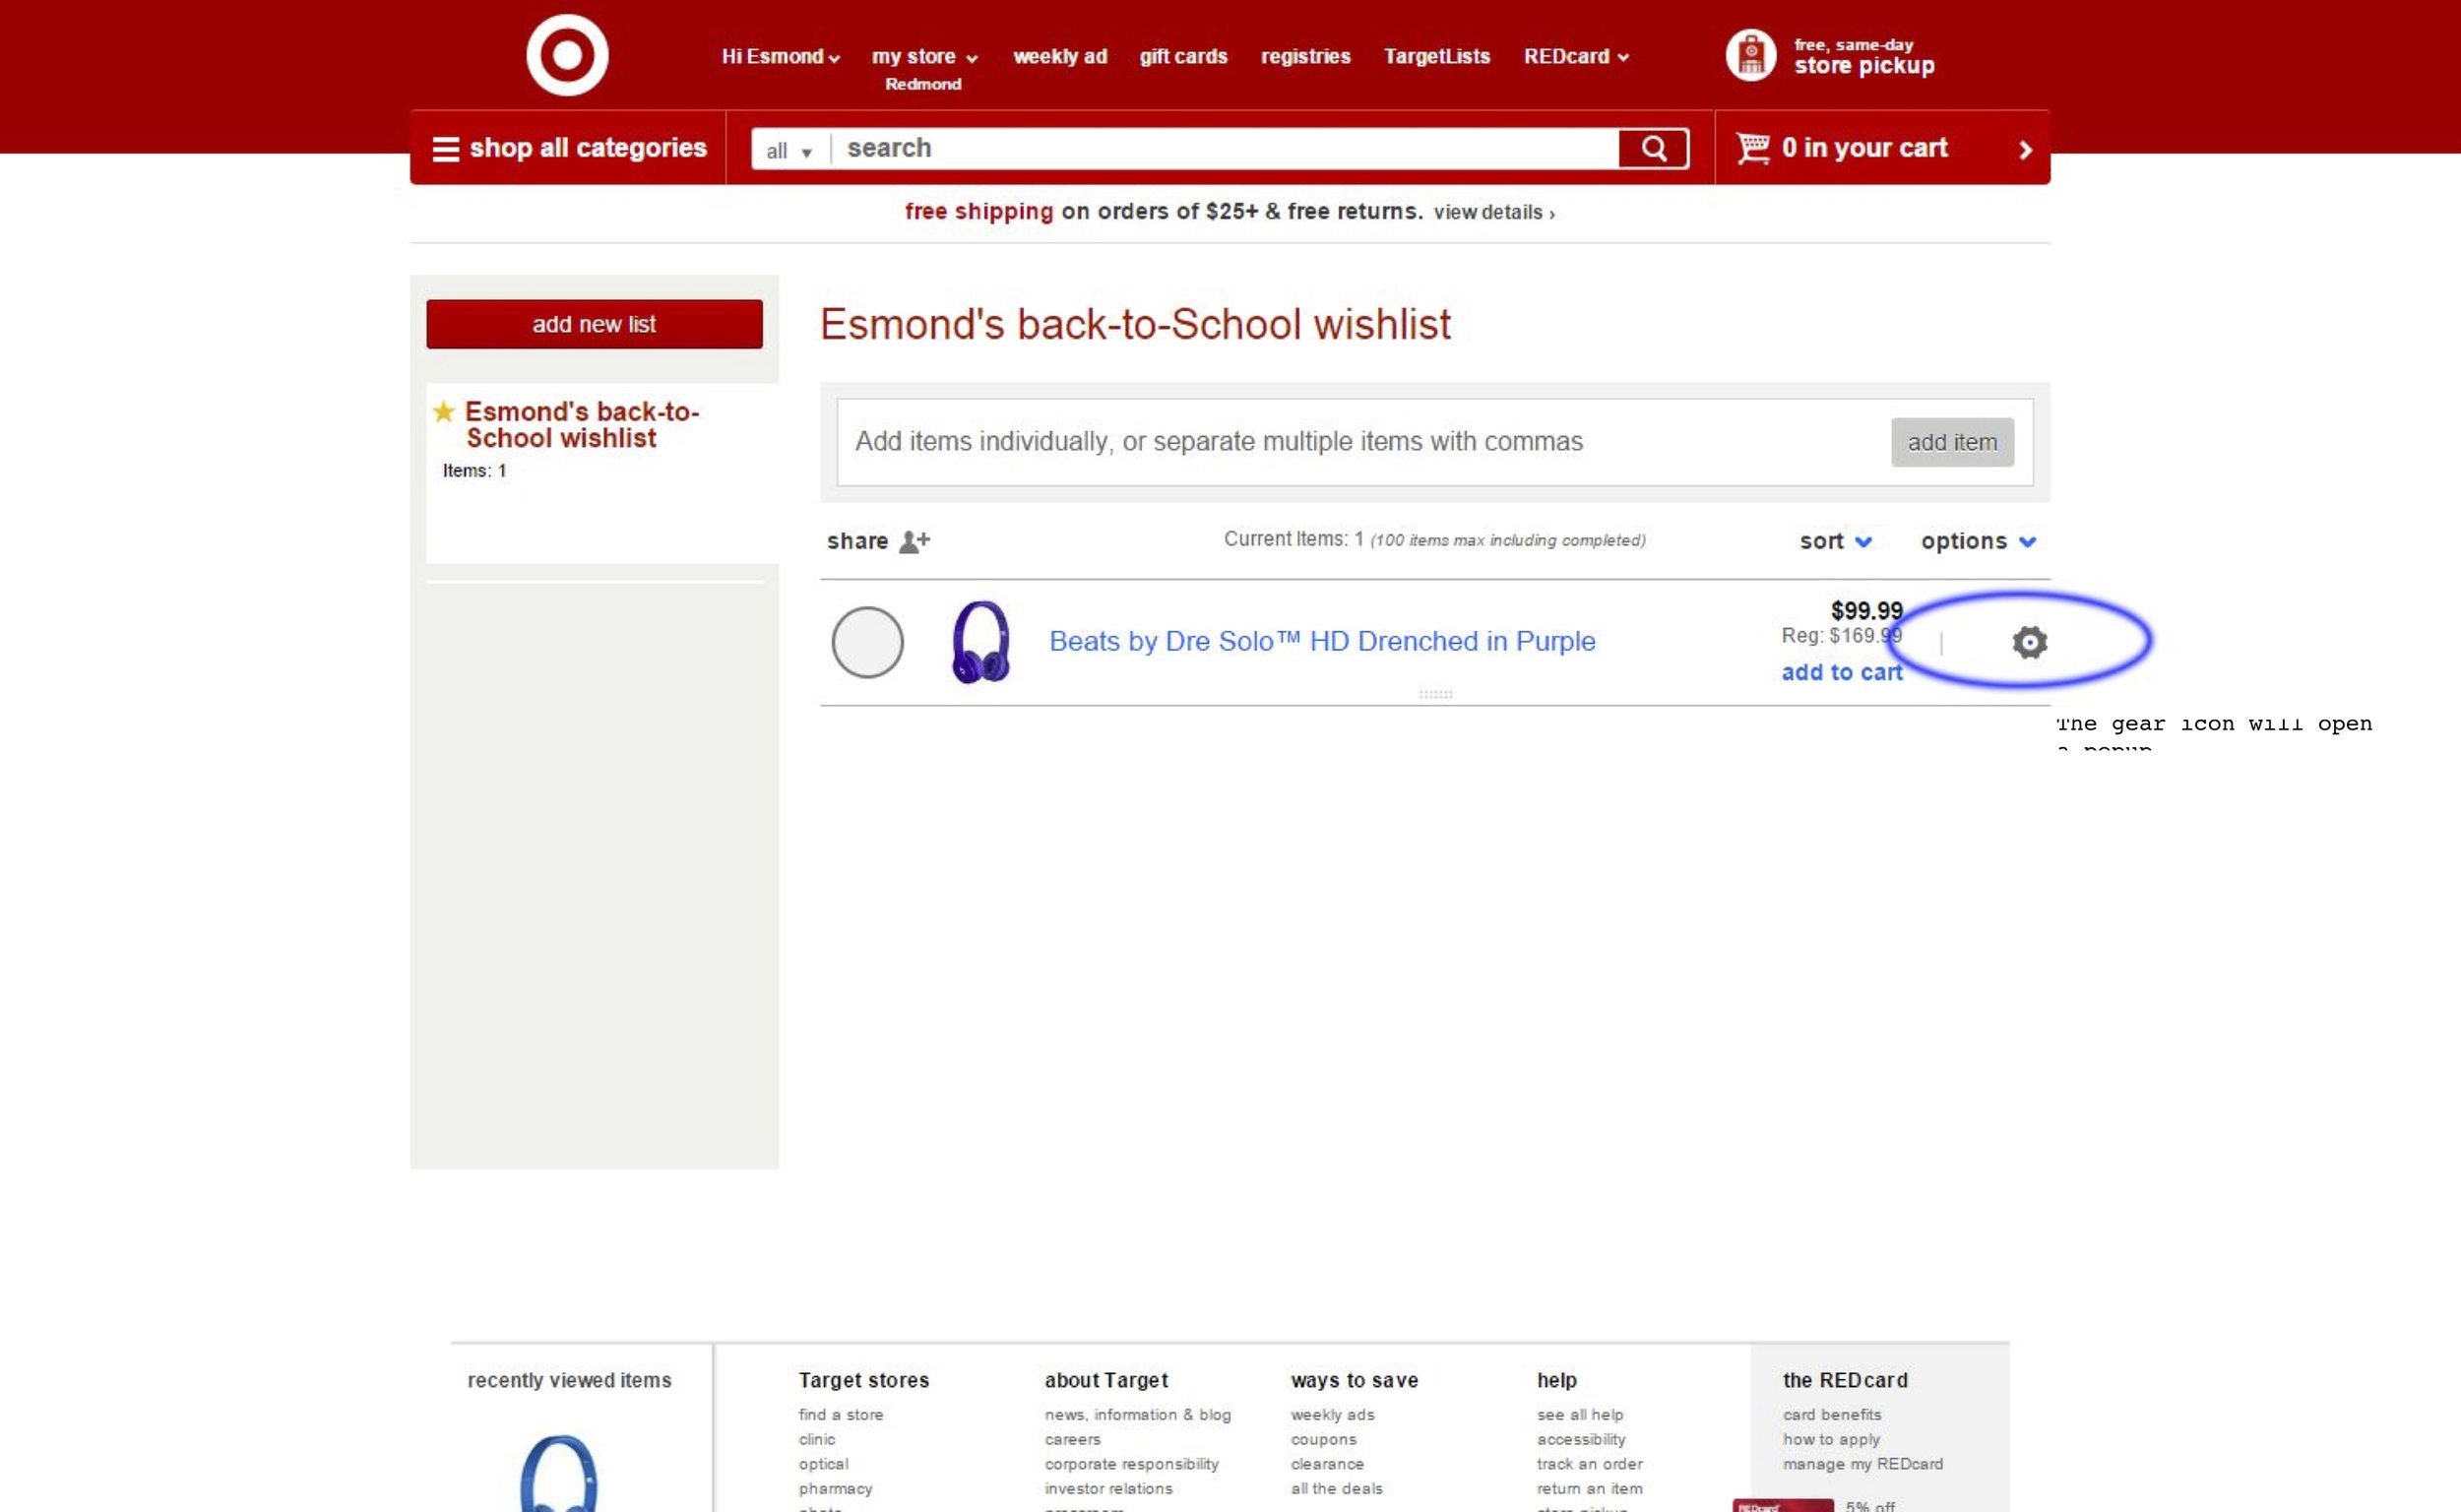Viewport: 2461px width, 1512px height.
Task: Click manage my REDcard footer link
Action: coord(1862,1463)
